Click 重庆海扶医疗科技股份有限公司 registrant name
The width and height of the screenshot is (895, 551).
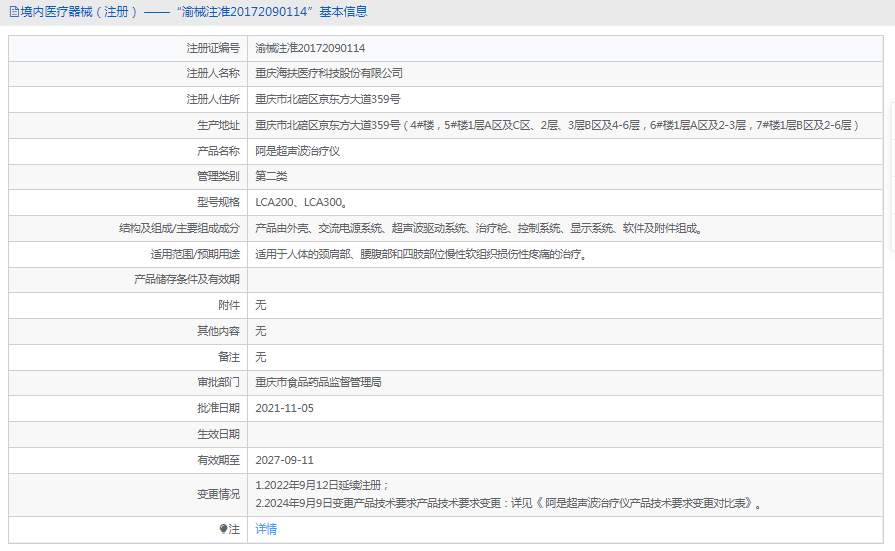[329, 73]
